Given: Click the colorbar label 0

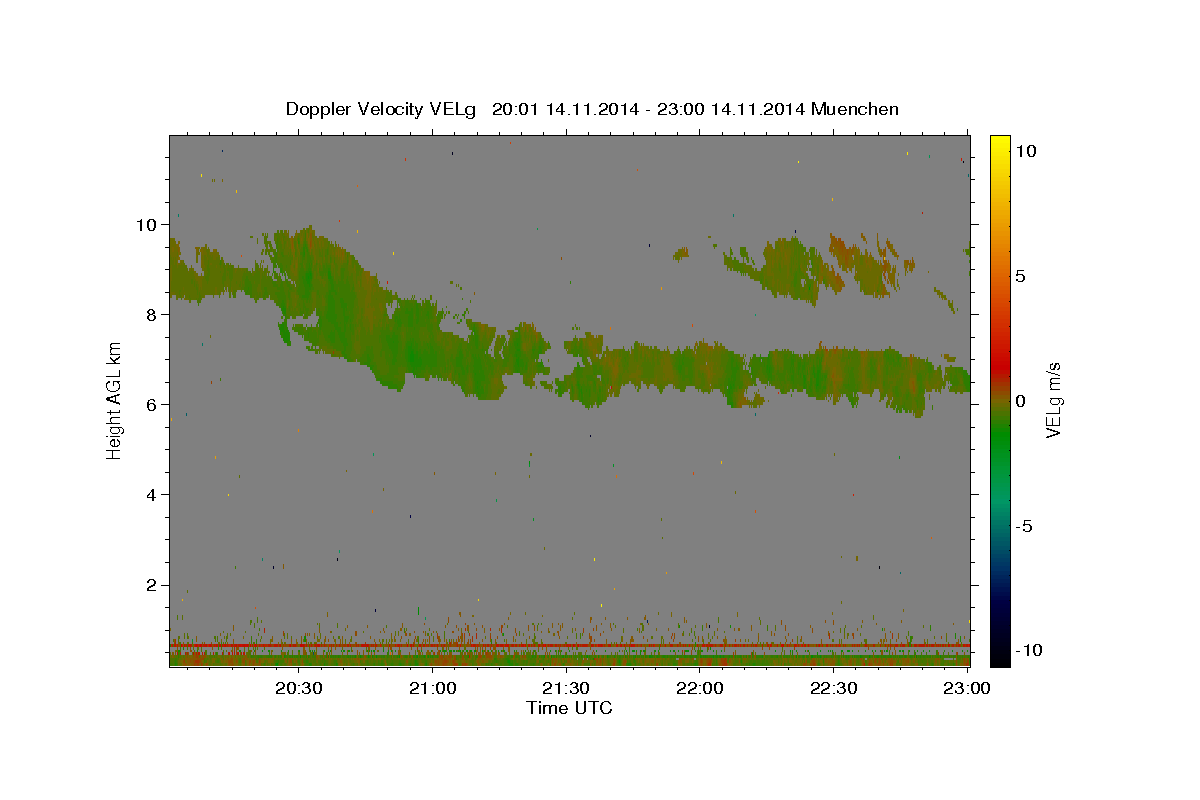Looking at the screenshot, I should point(1022,400).
